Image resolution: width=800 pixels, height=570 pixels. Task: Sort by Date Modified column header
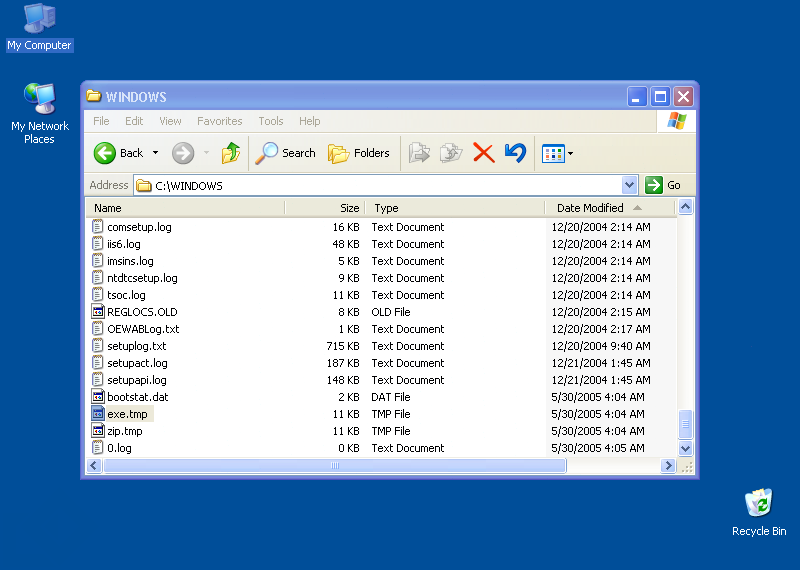610,208
